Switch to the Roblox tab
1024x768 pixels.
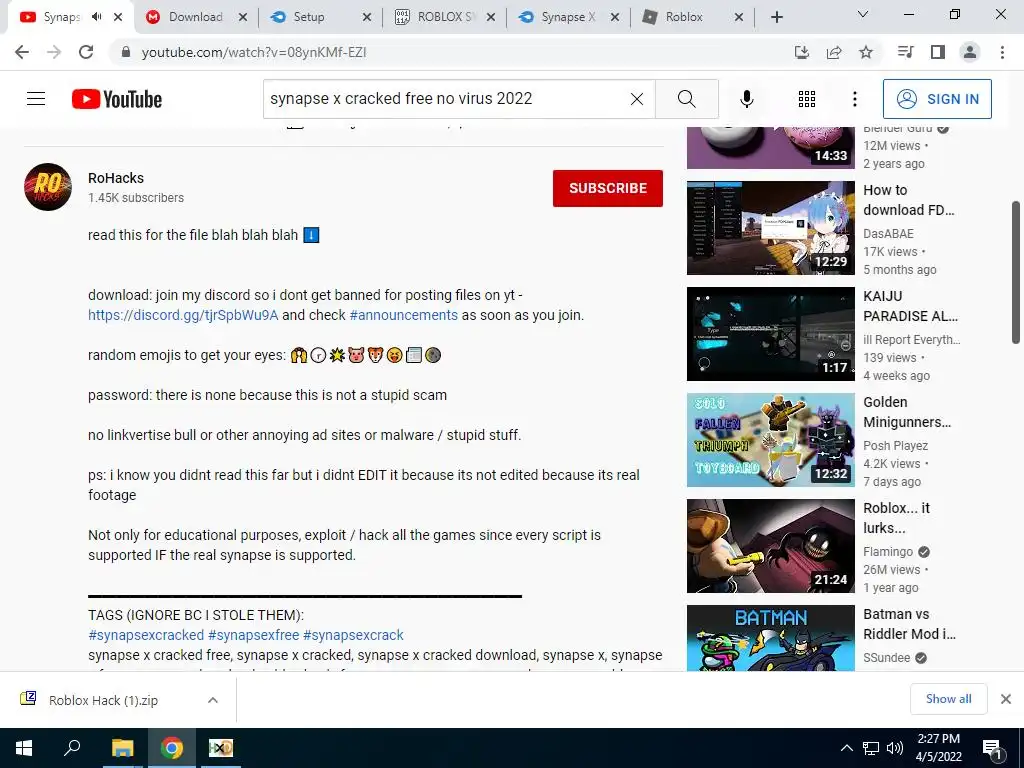click(x=691, y=17)
